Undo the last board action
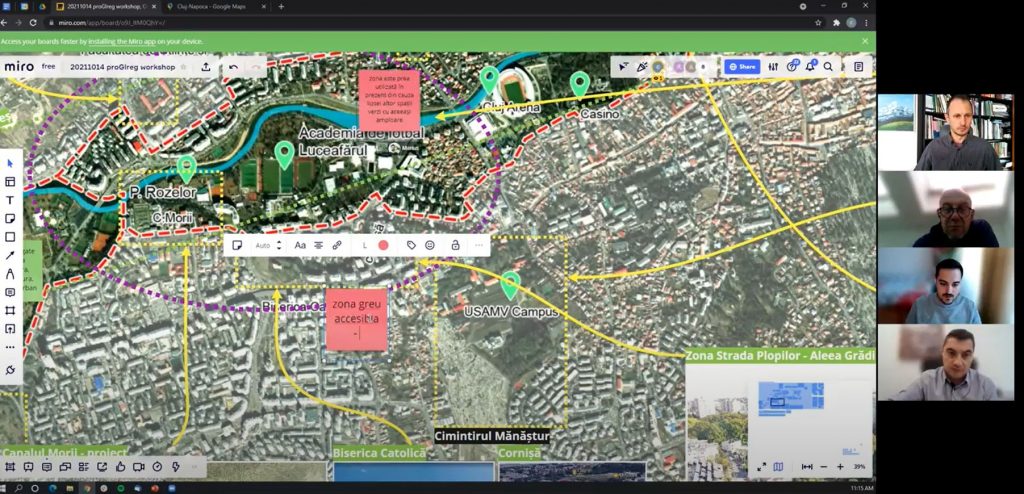1024x494 pixels. [233, 67]
